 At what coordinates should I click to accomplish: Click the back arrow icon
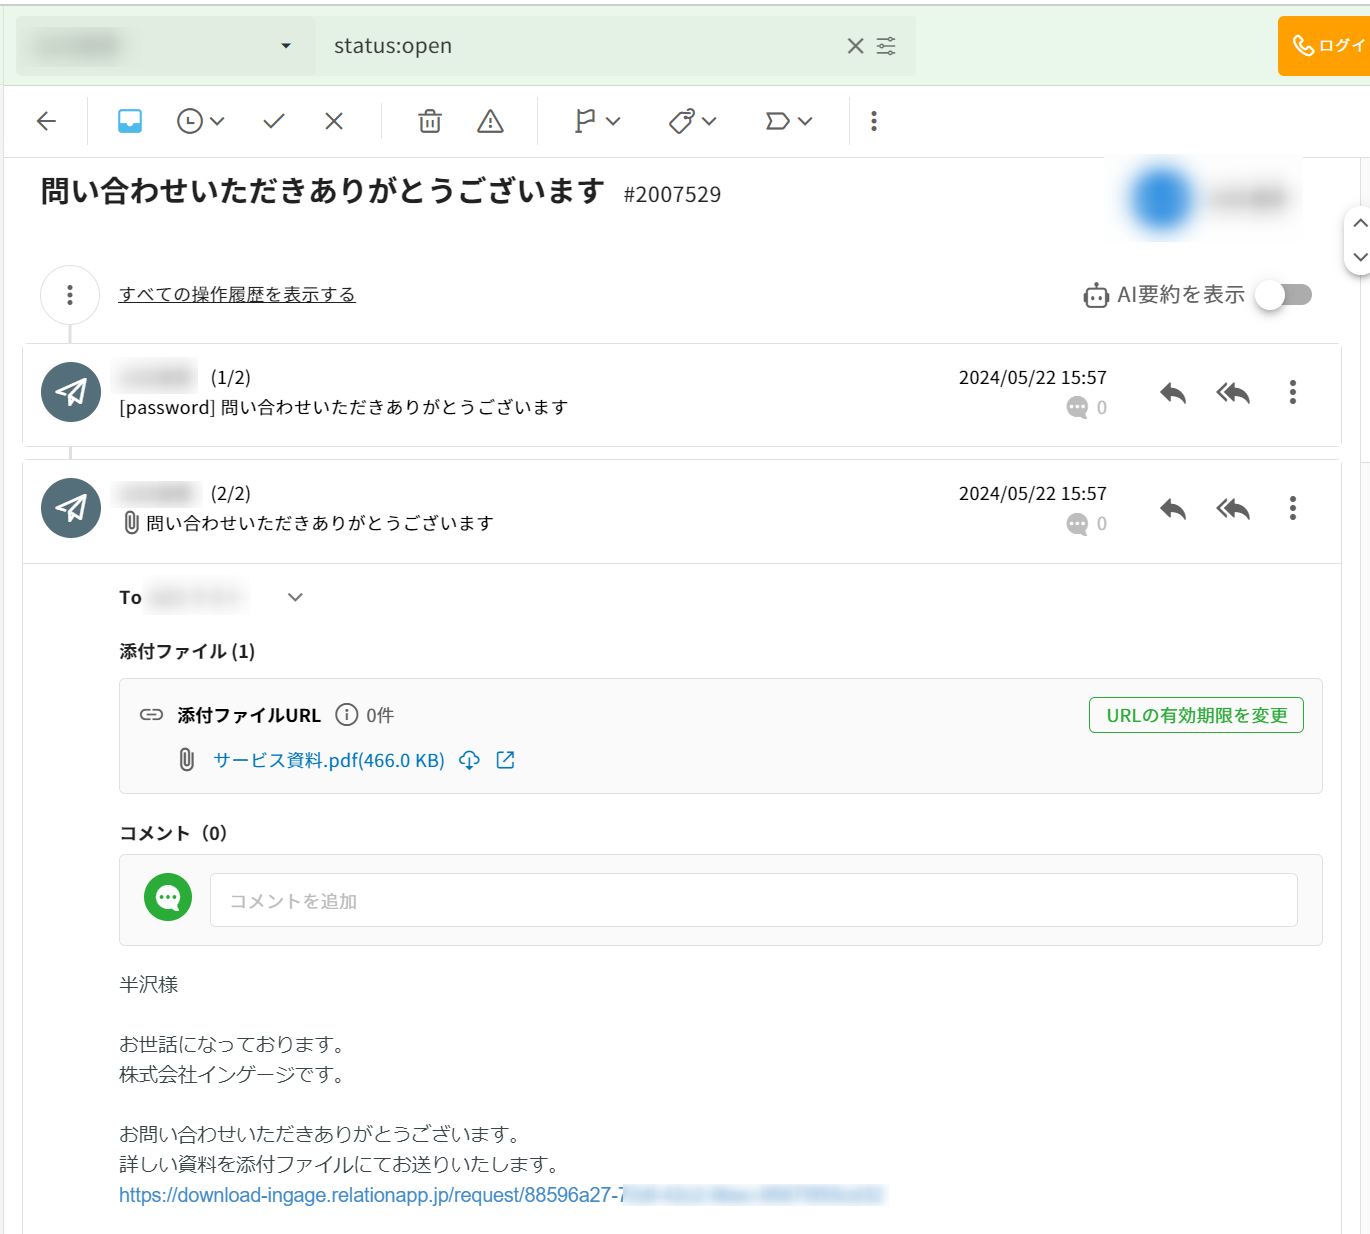[46, 121]
